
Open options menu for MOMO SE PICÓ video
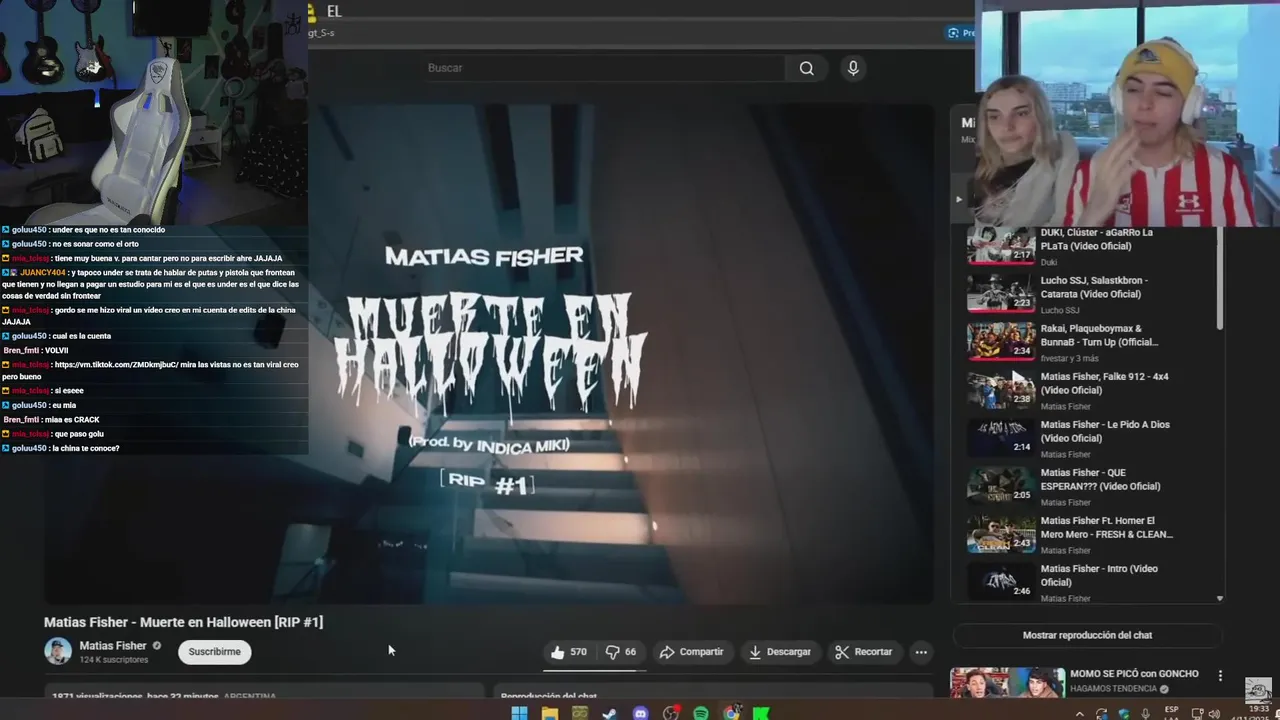pyautogui.click(x=1219, y=676)
